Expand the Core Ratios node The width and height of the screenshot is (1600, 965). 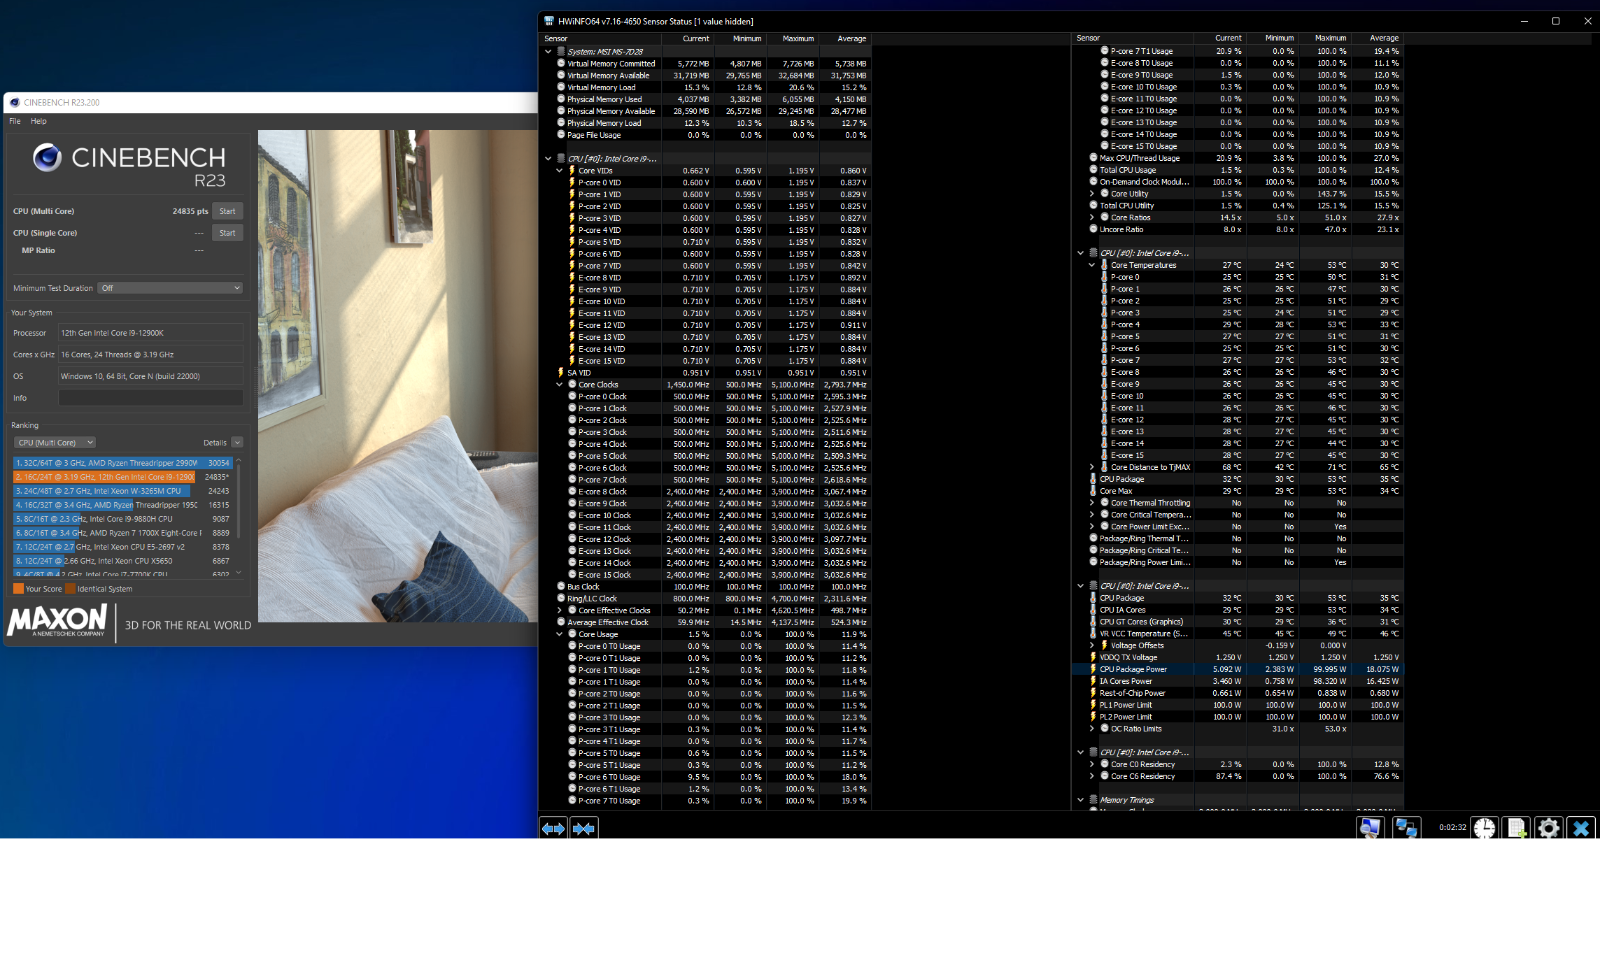1092,217
